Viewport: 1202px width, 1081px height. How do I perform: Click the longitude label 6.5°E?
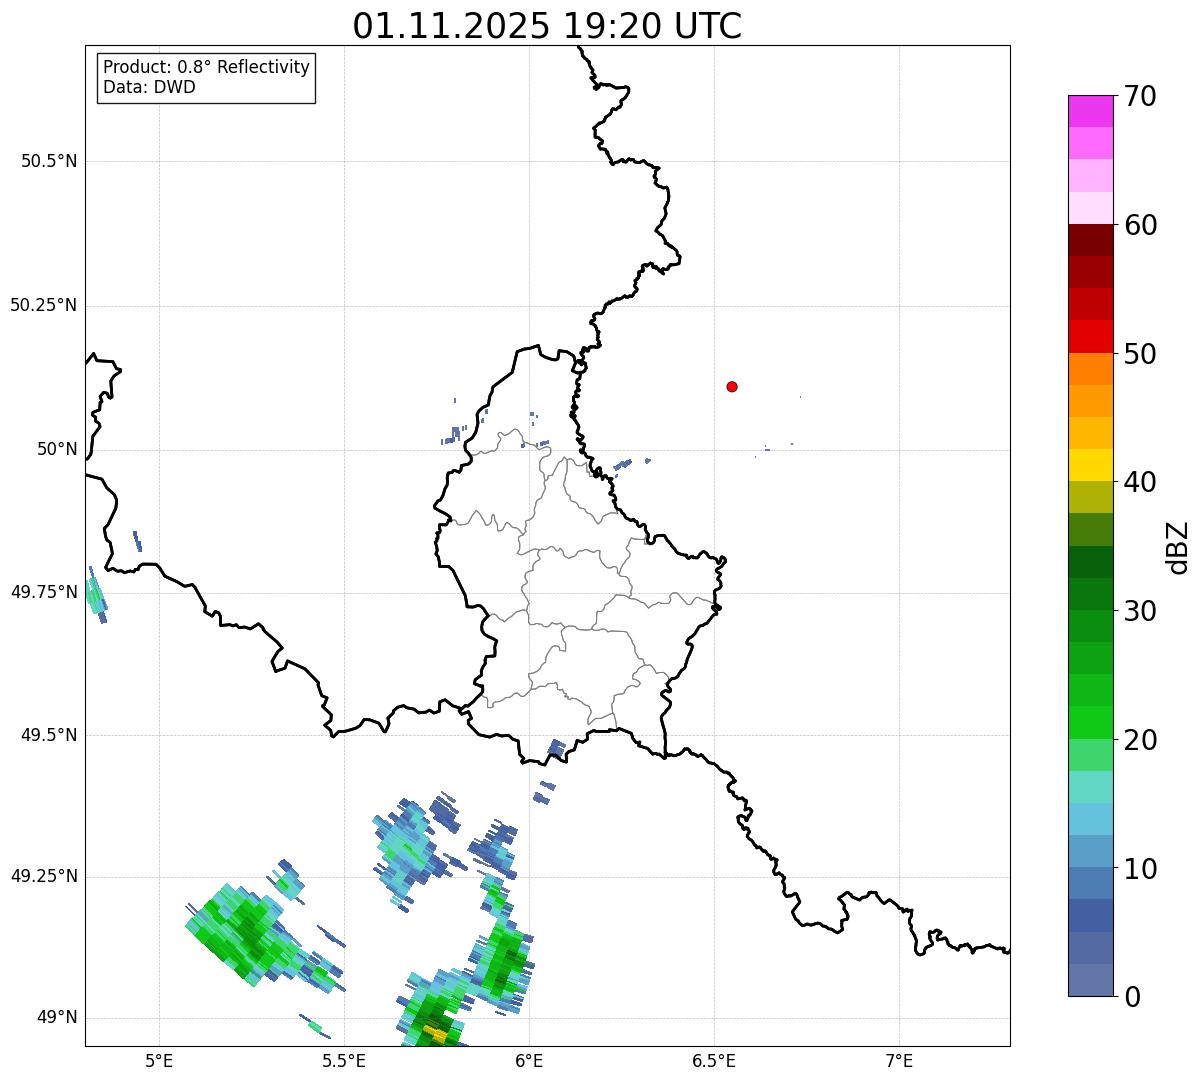(x=714, y=1060)
